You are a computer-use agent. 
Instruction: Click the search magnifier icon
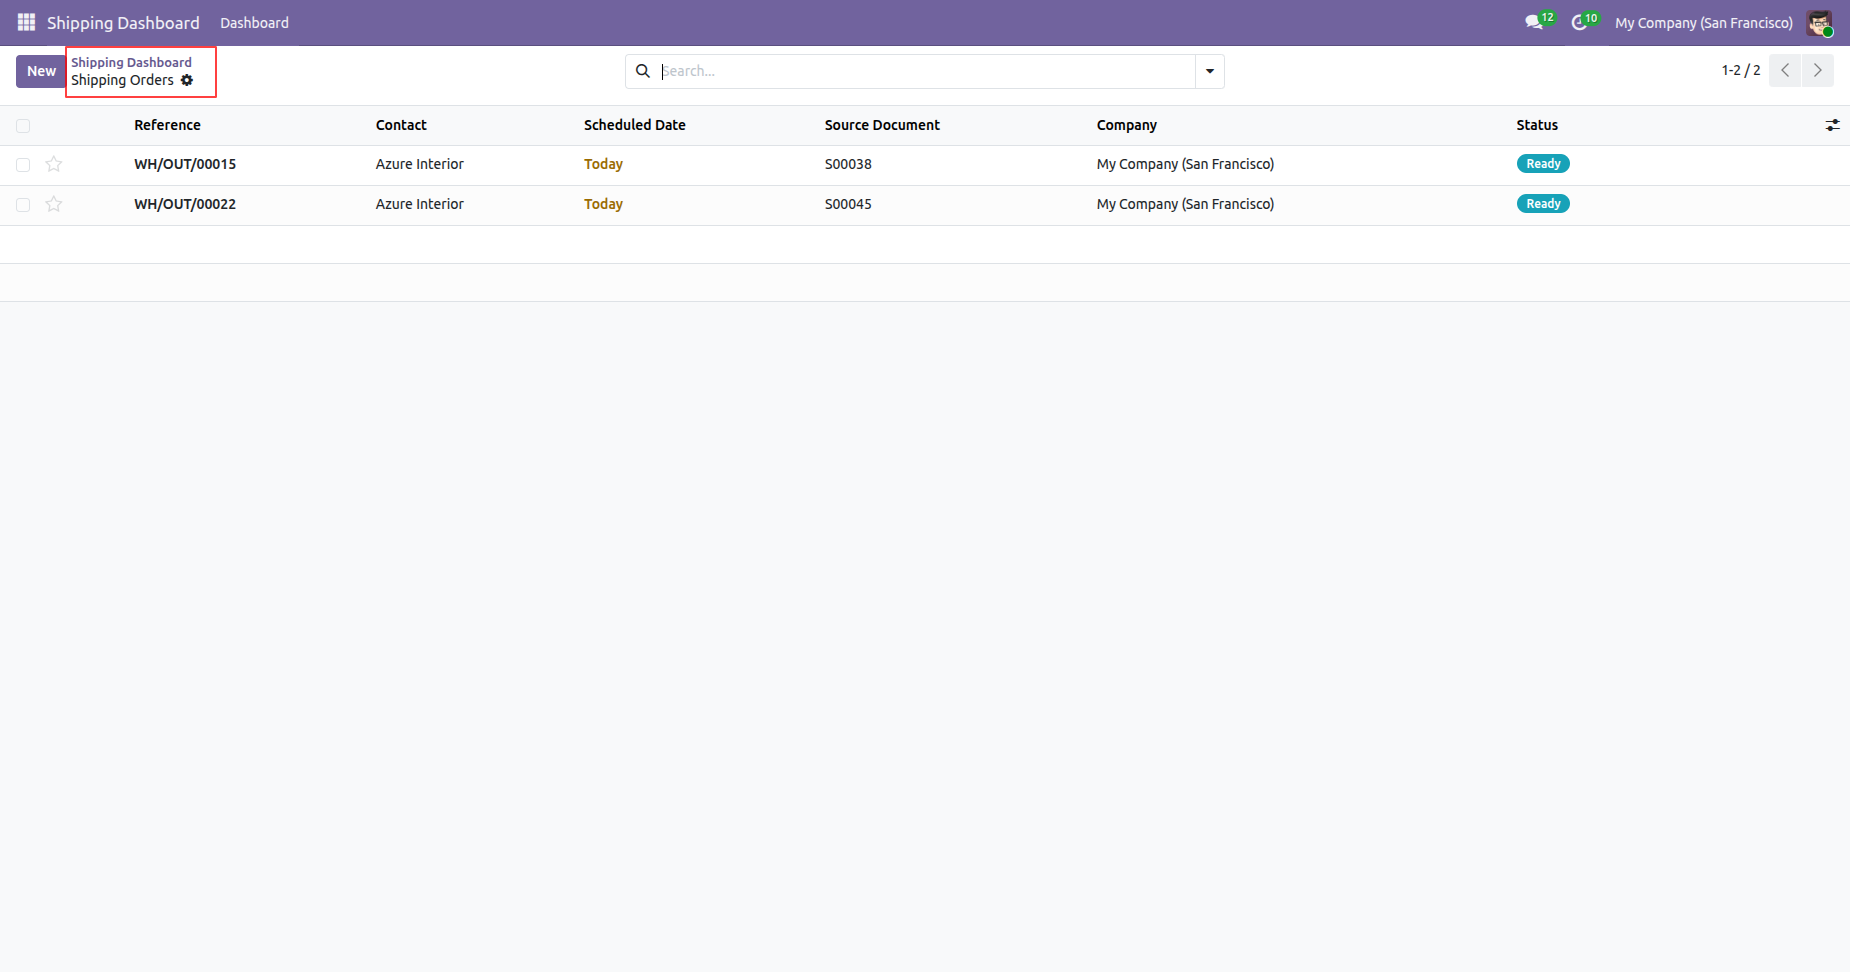tap(643, 71)
